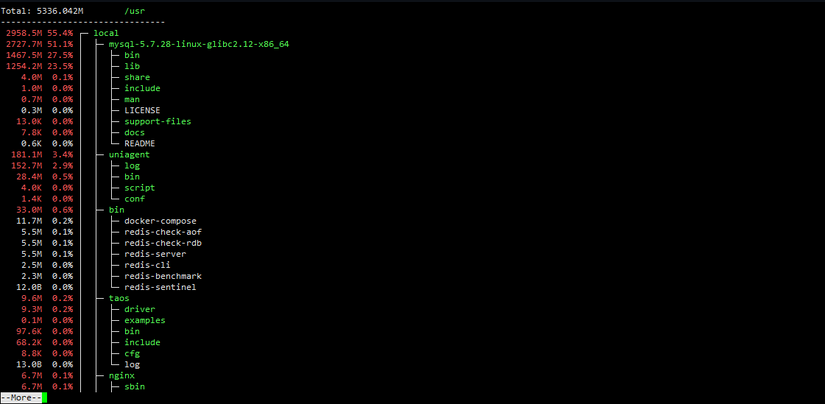Click the green cursor block after More

[45, 398]
